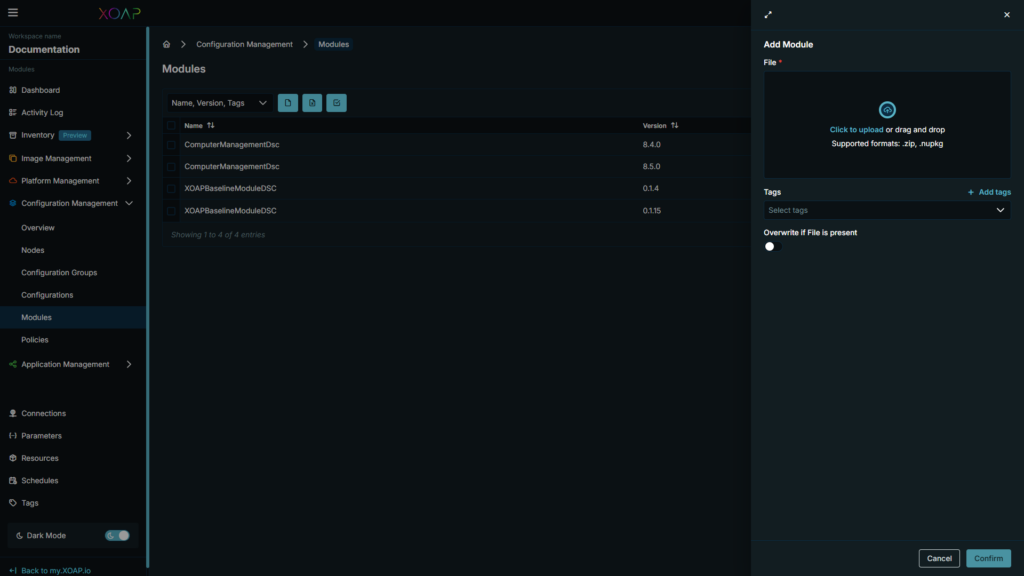1024x576 pixels.
Task: Expand the Inventory submenu chevron
Action: 129,135
